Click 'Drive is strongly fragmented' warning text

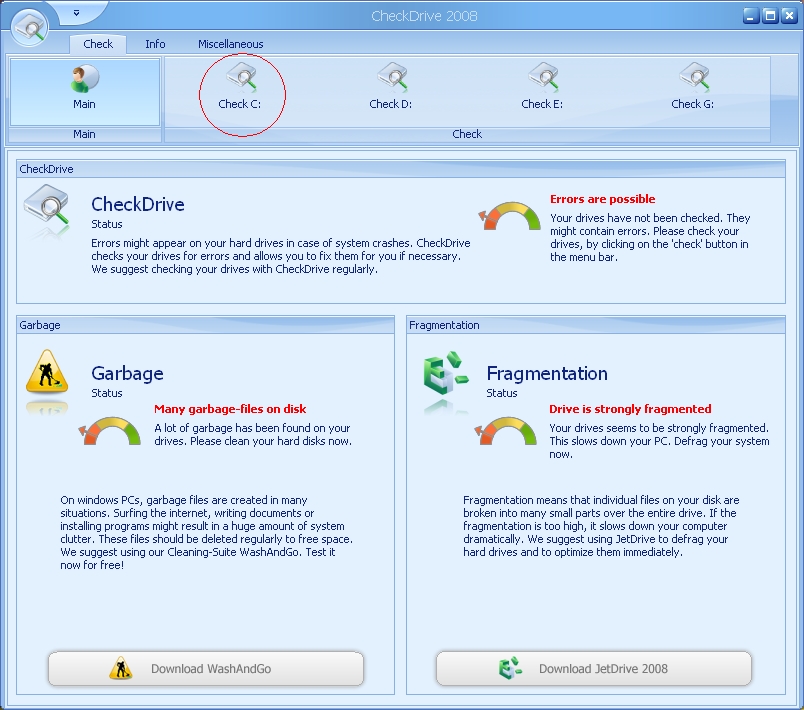pos(630,409)
